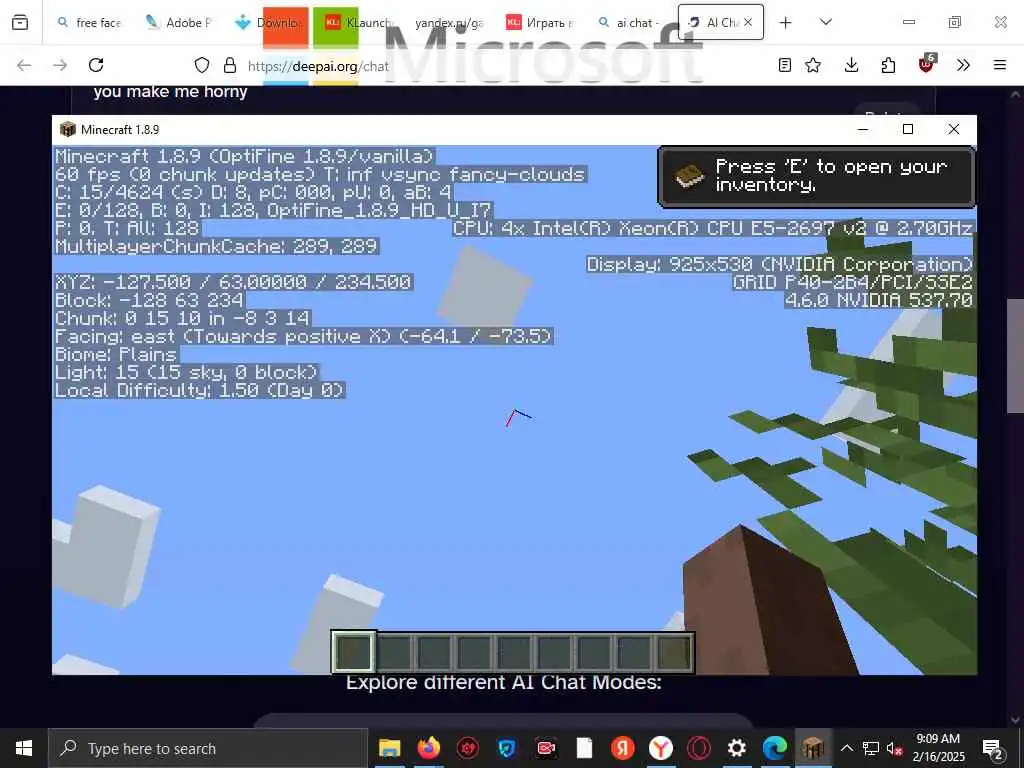Open the browser extensions puzzle icon

(888, 65)
